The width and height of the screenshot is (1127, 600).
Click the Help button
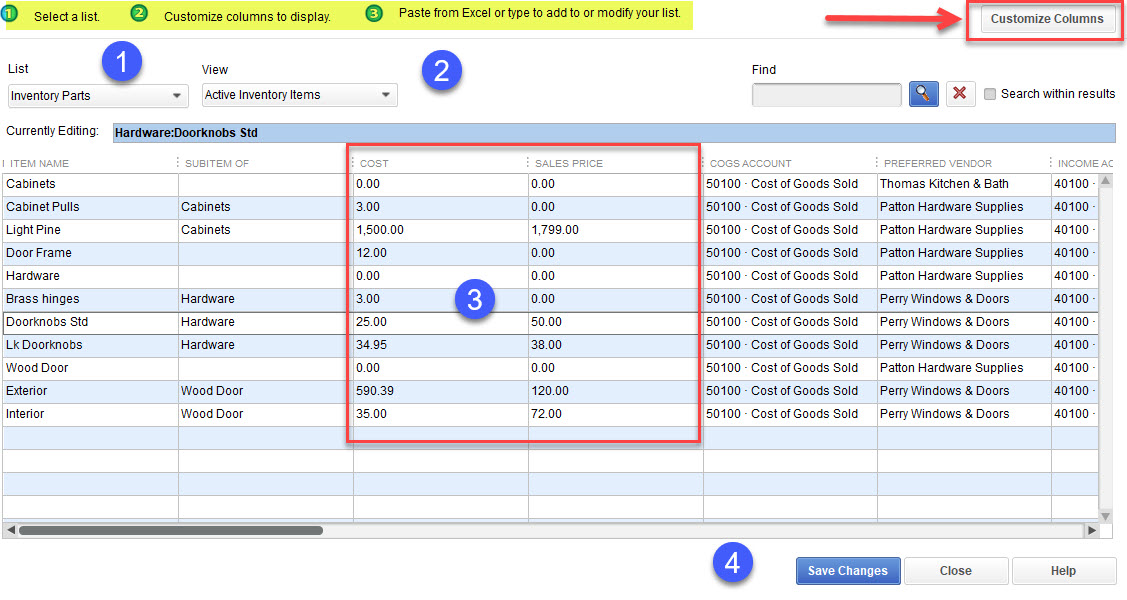click(x=1063, y=571)
